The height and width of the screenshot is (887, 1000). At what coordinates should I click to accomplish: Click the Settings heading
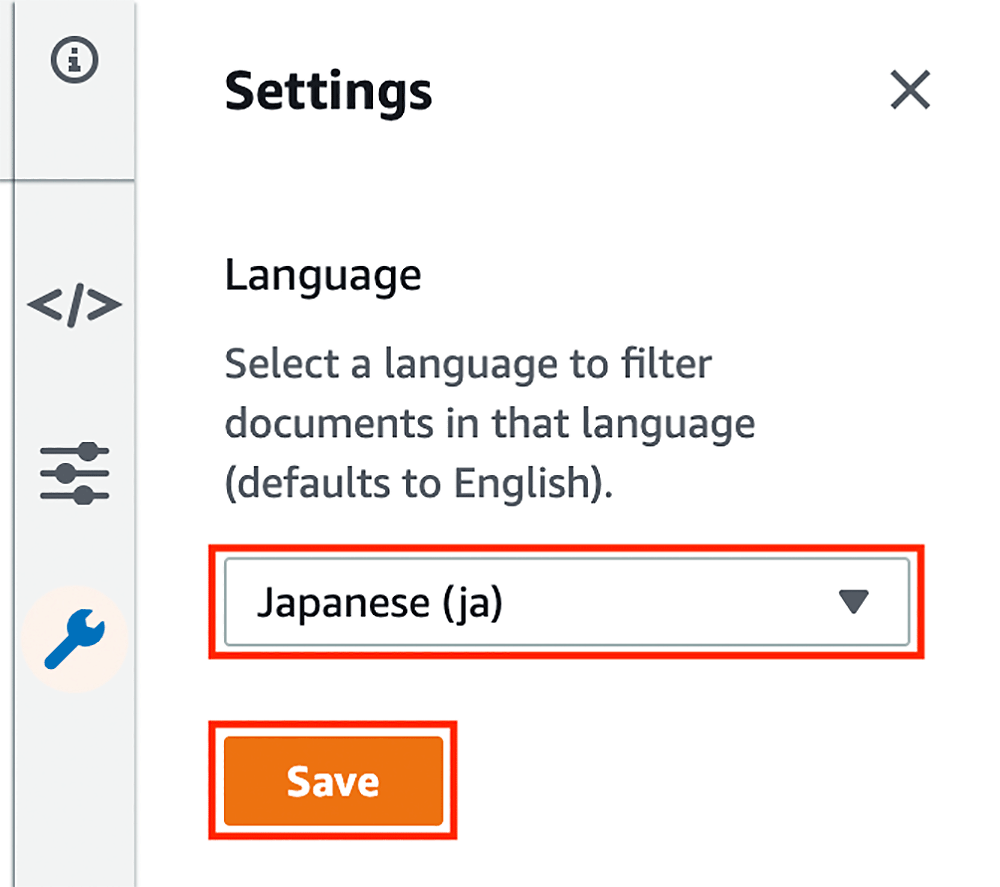(329, 90)
